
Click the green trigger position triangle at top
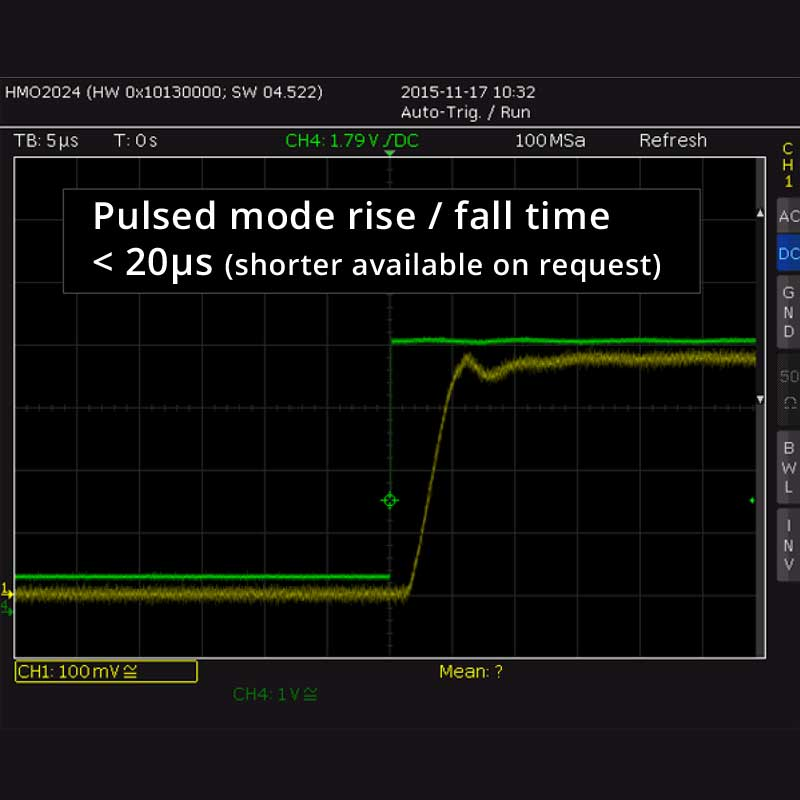click(390, 153)
